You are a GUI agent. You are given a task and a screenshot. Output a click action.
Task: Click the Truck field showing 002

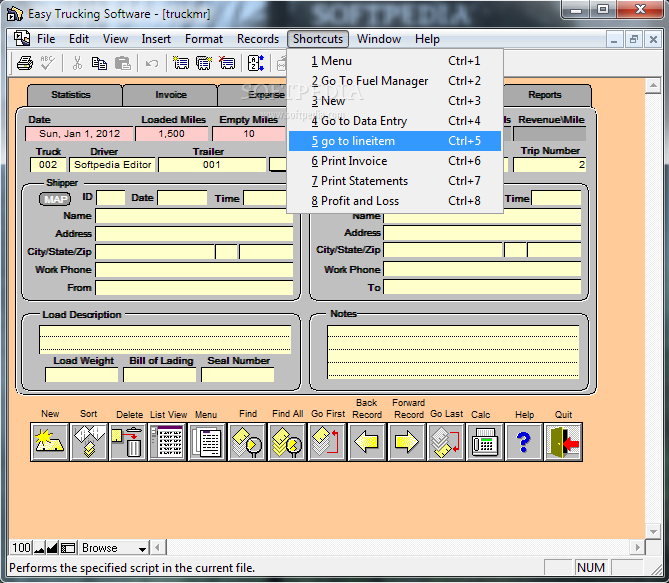(x=48, y=165)
